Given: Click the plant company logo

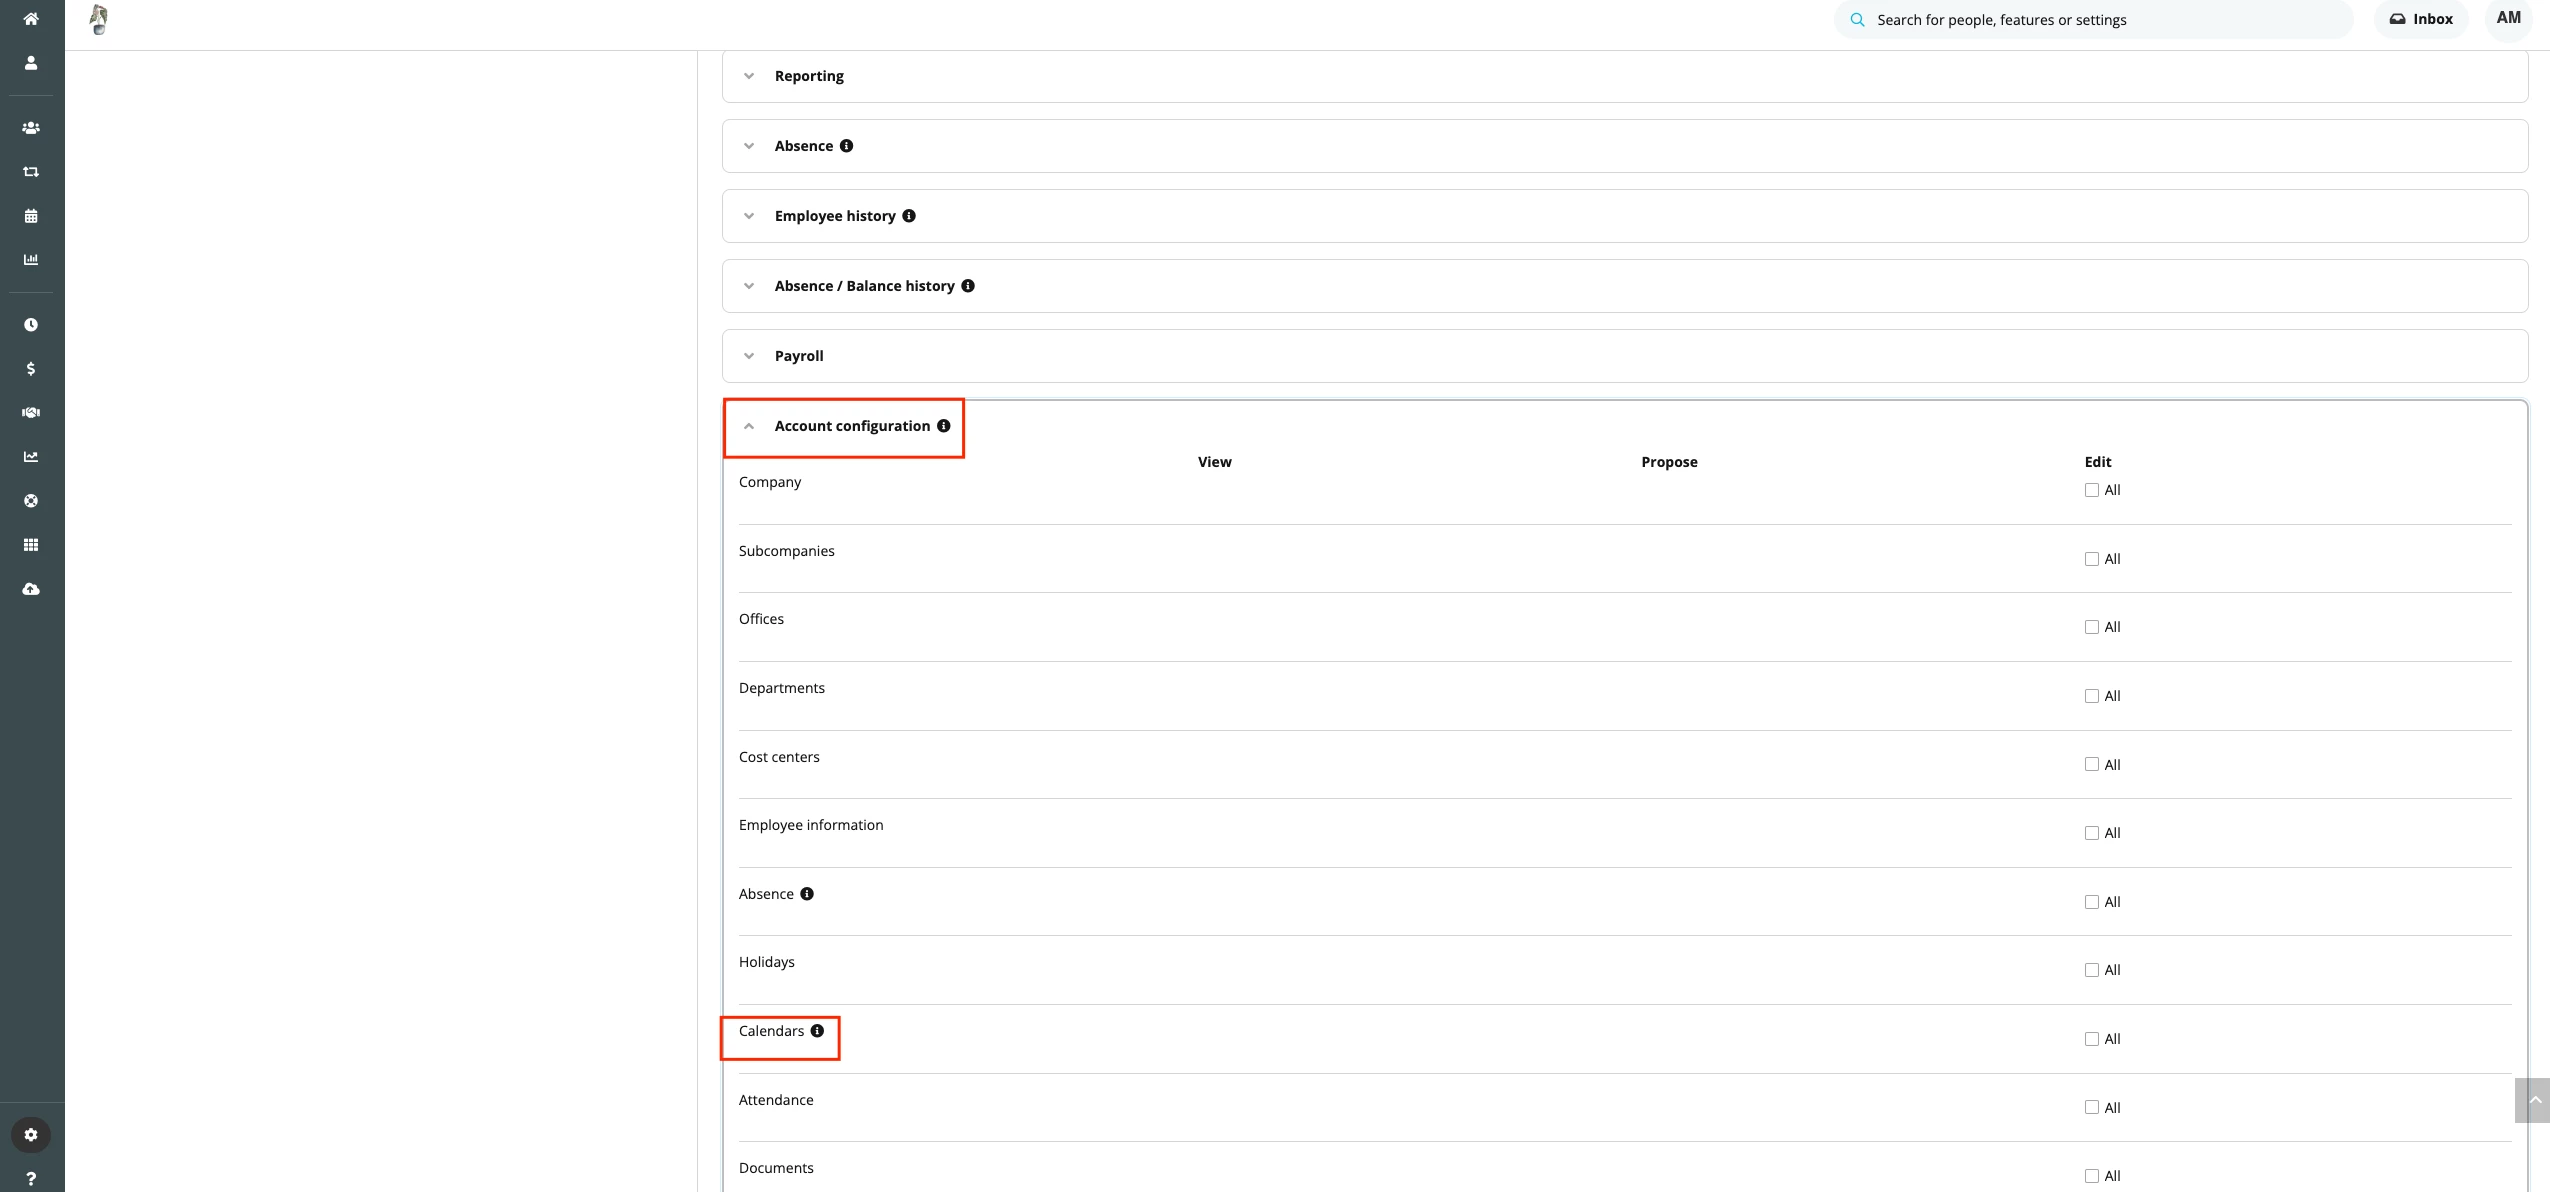Looking at the screenshot, I should [x=98, y=20].
